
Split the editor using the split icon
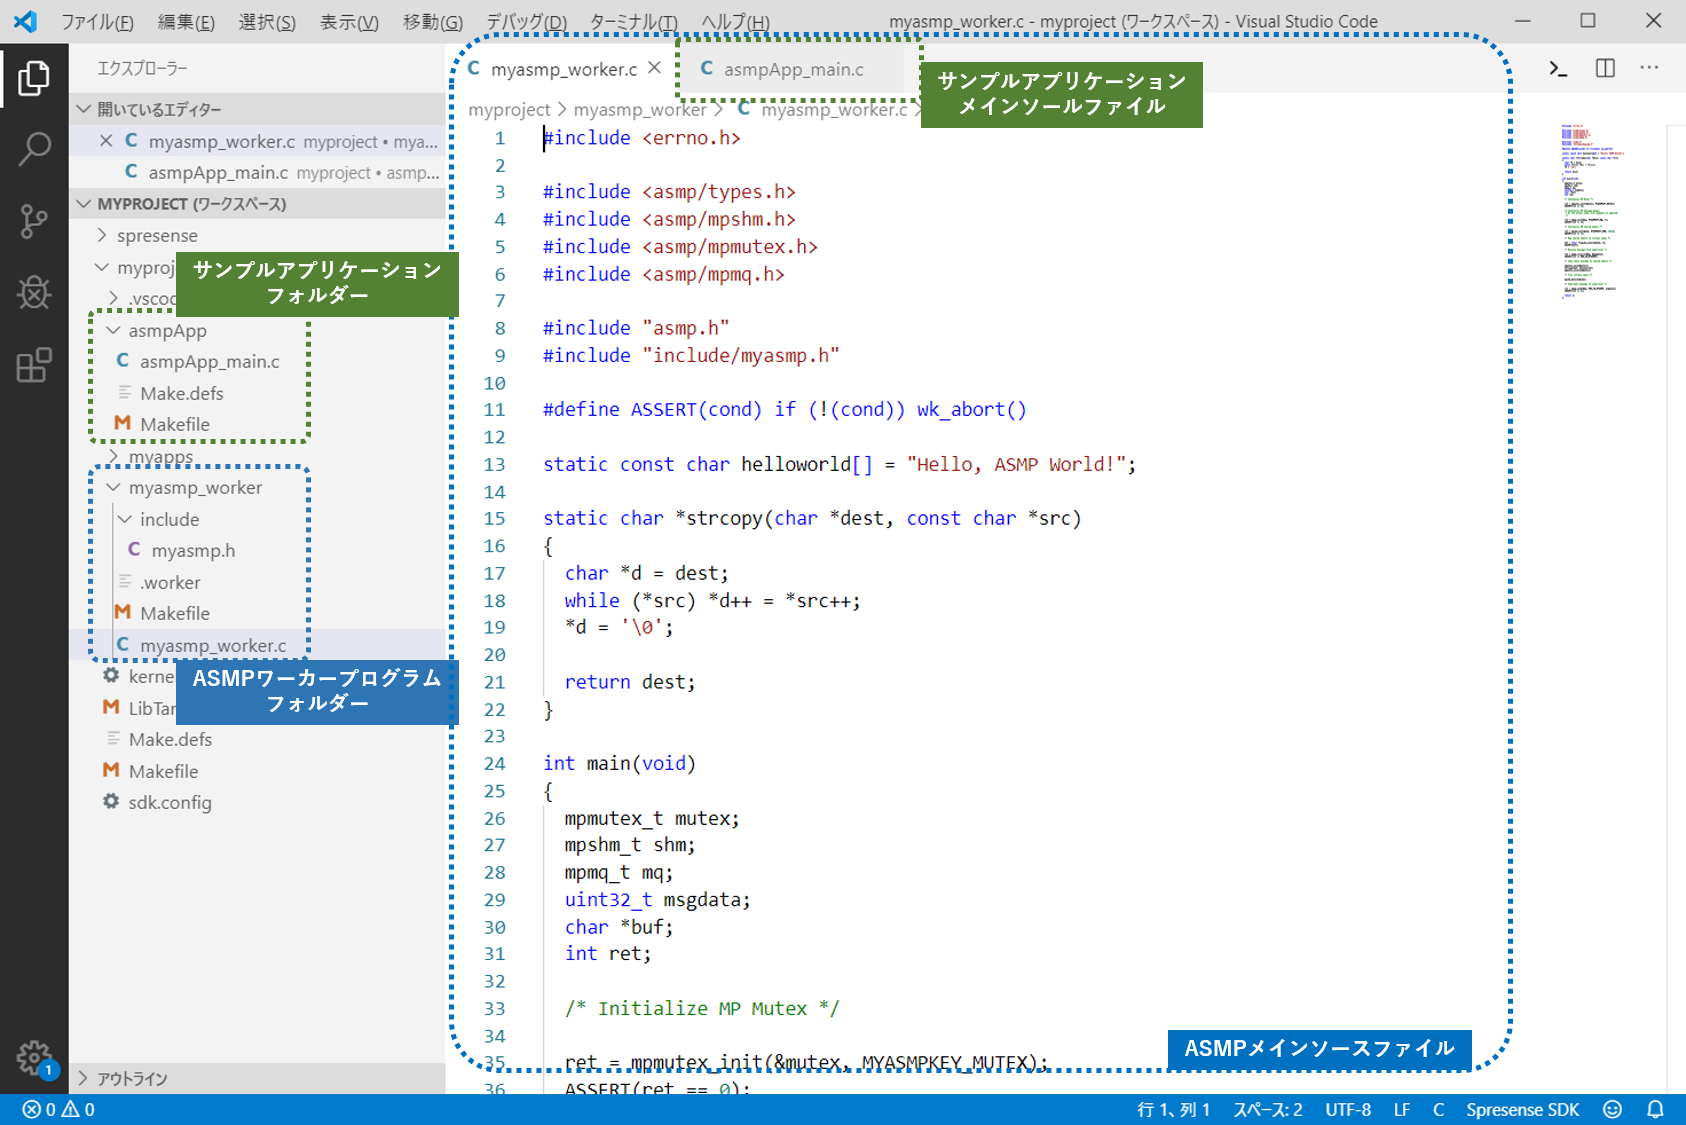click(x=1605, y=68)
